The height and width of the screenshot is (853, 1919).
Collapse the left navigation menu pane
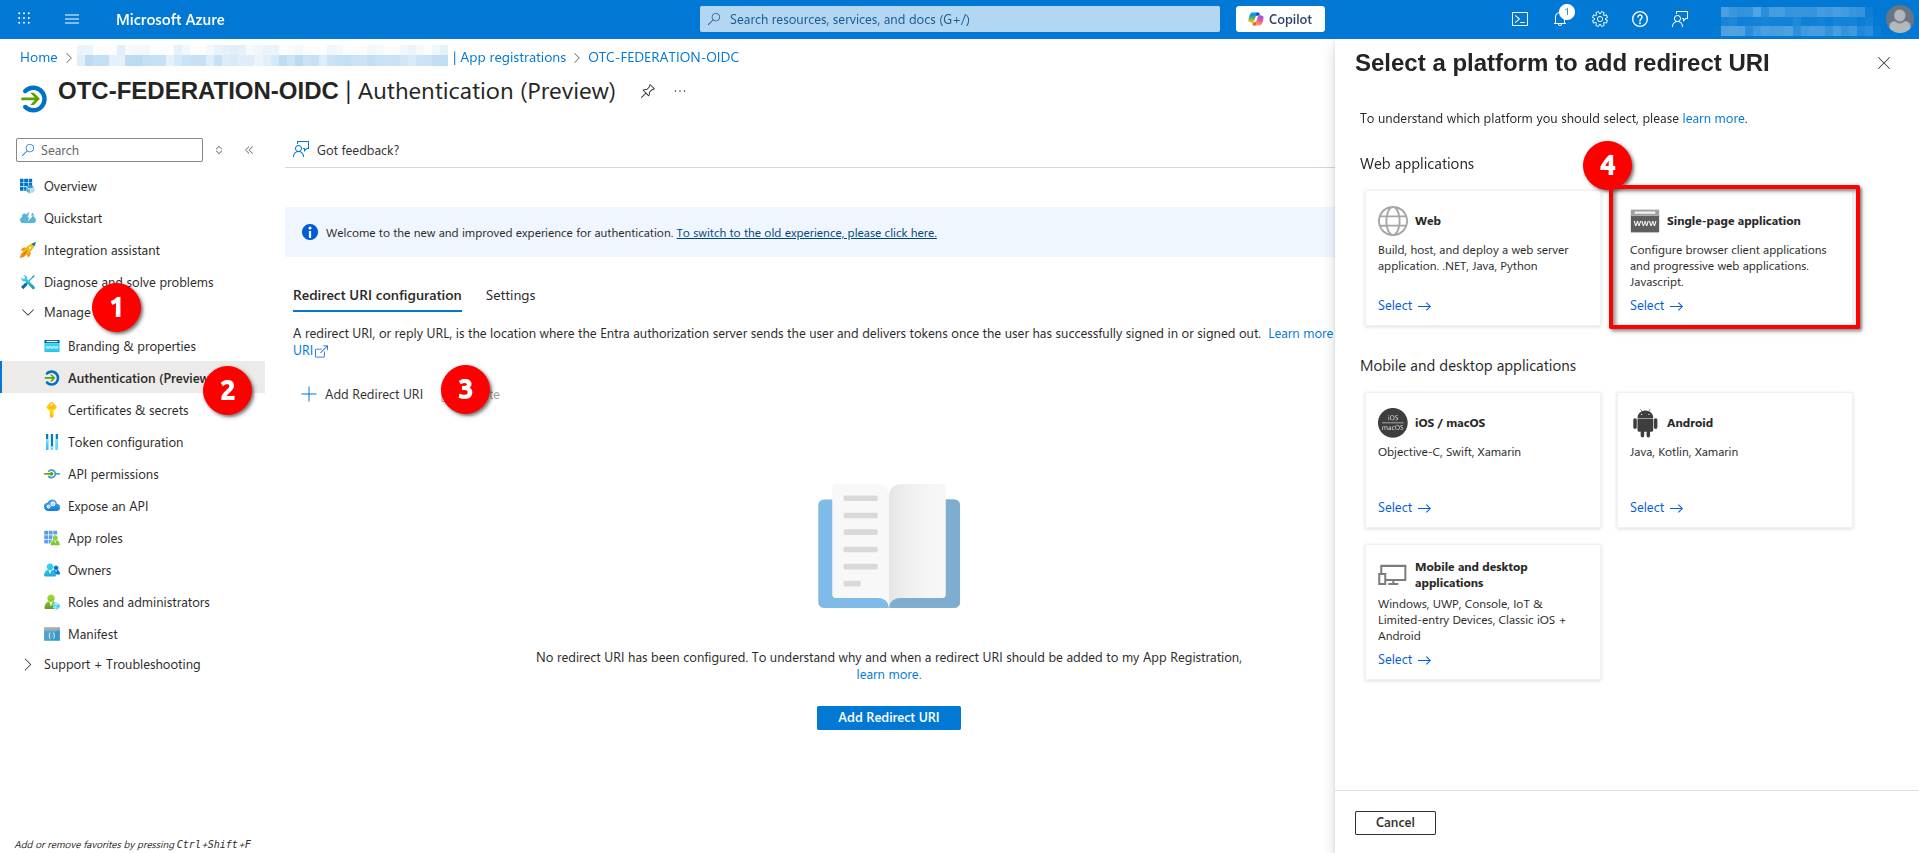coord(249,150)
